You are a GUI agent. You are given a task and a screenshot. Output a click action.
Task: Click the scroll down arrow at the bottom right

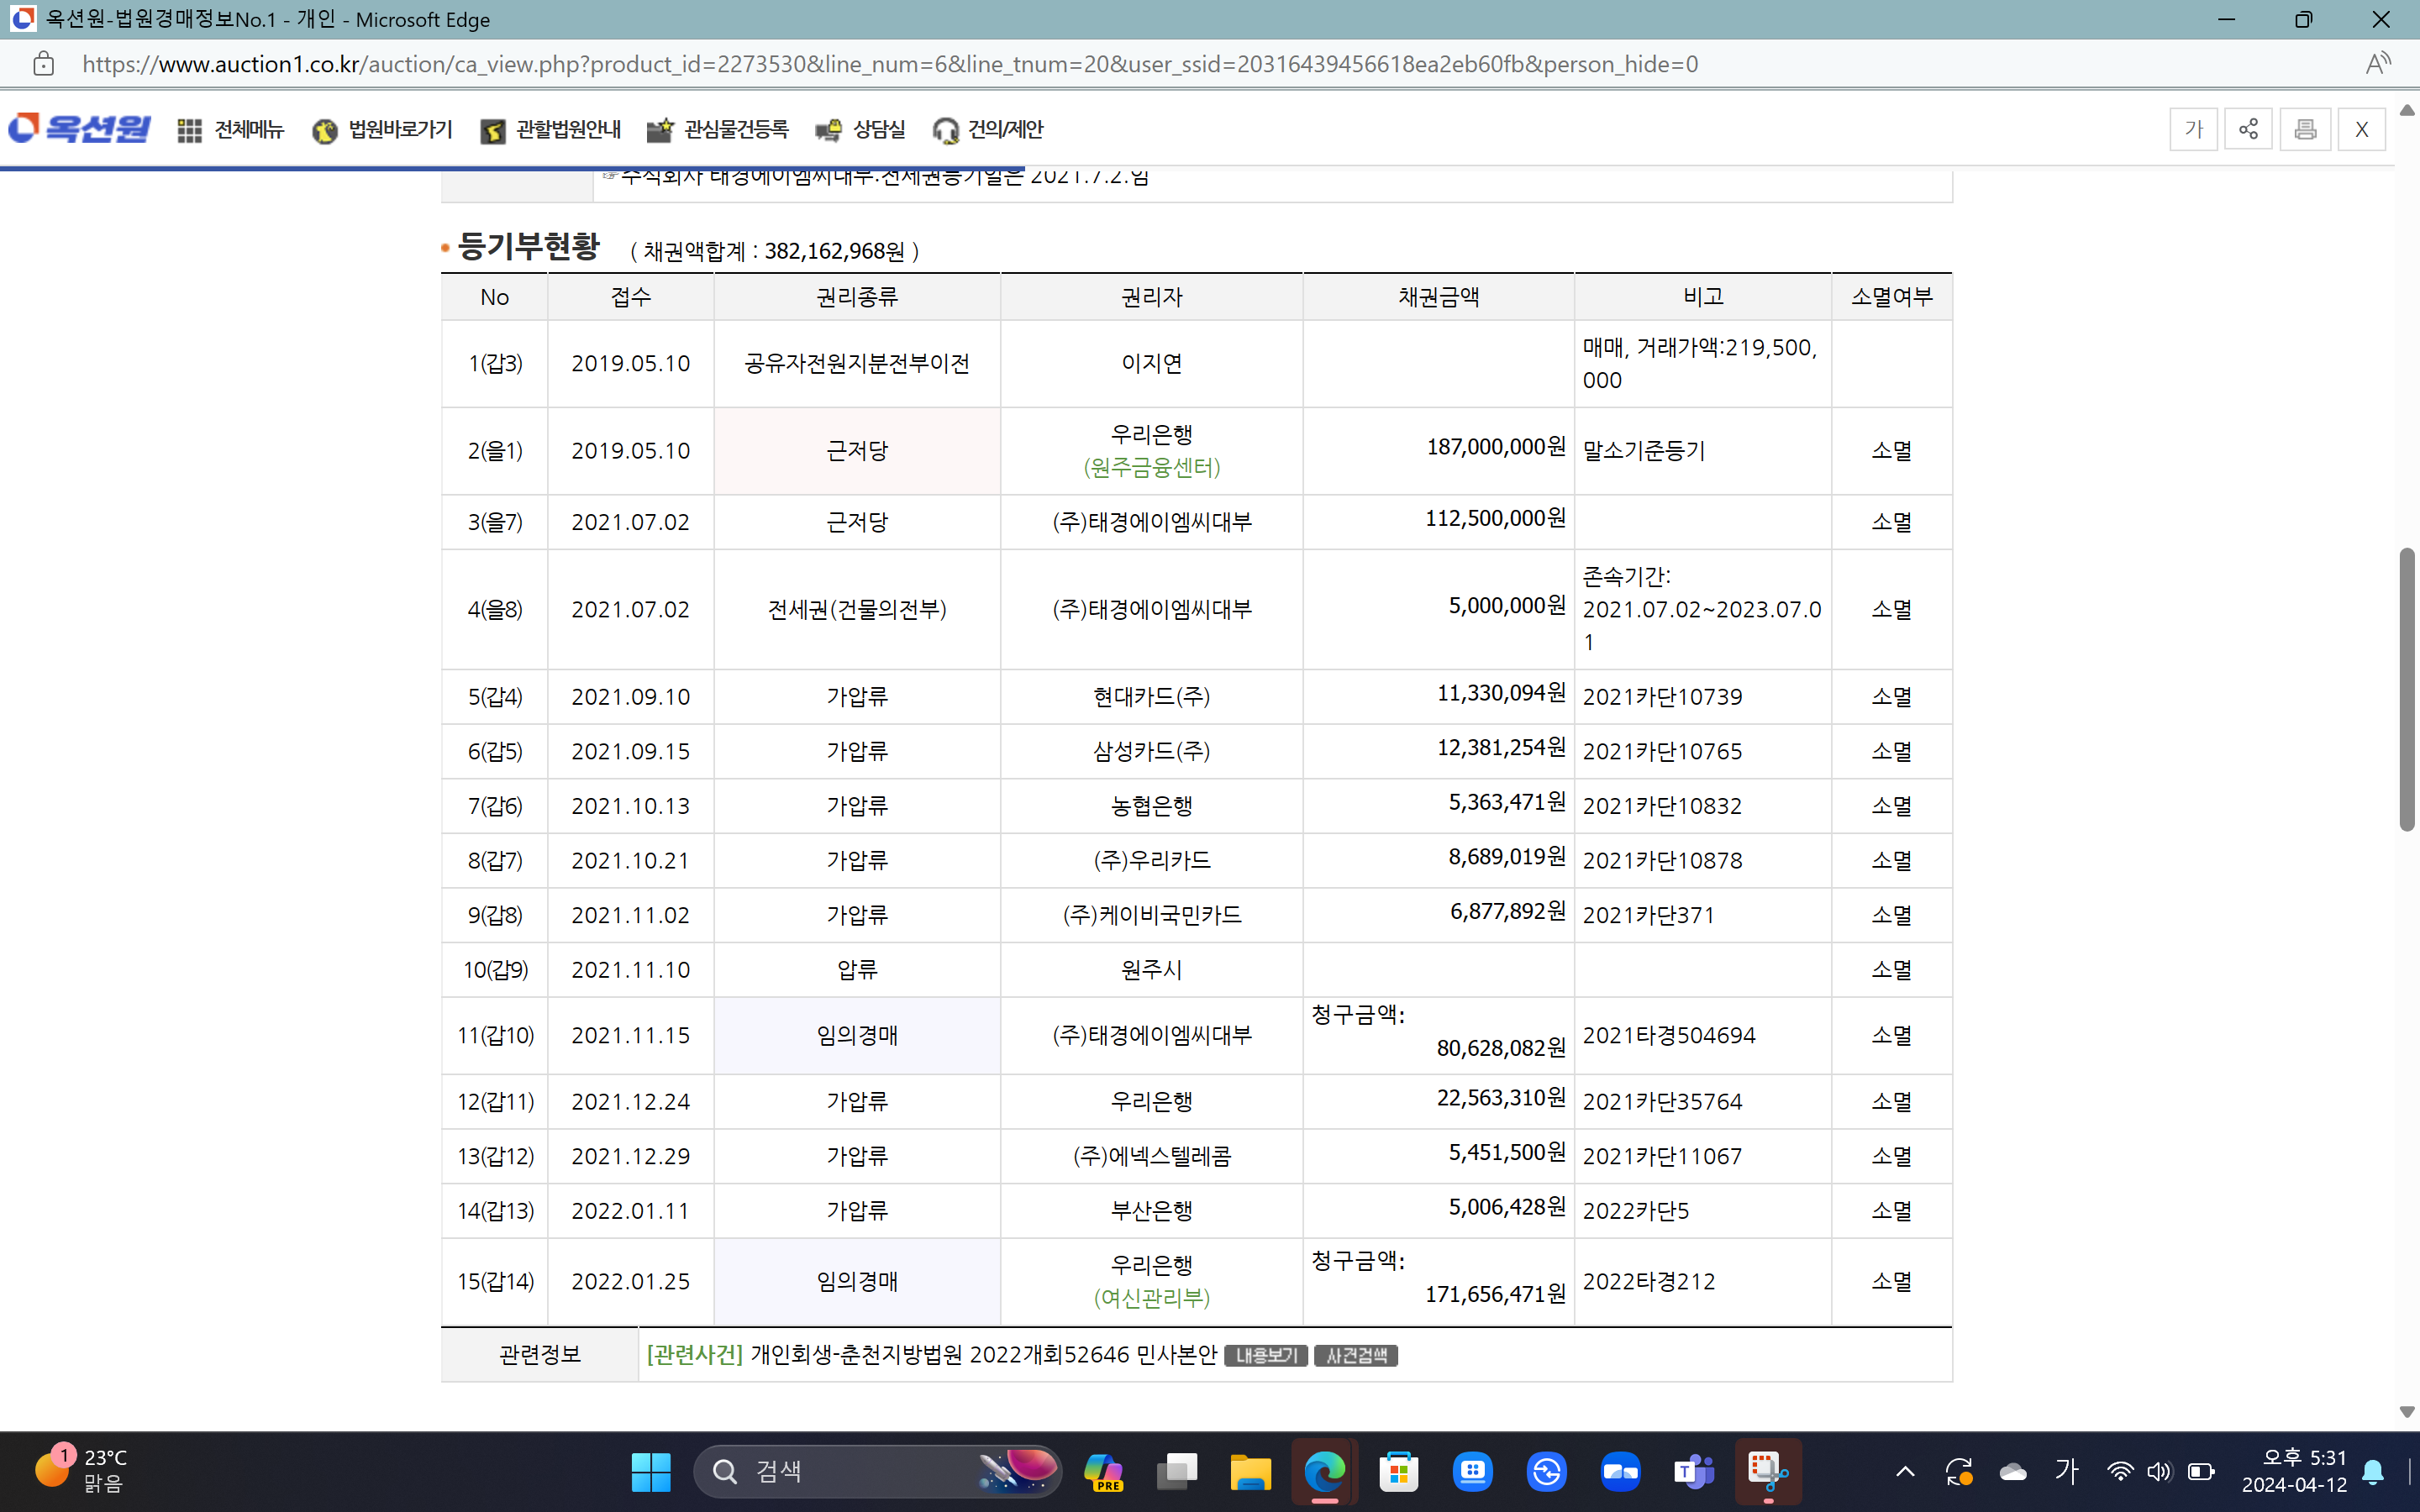[2407, 1411]
